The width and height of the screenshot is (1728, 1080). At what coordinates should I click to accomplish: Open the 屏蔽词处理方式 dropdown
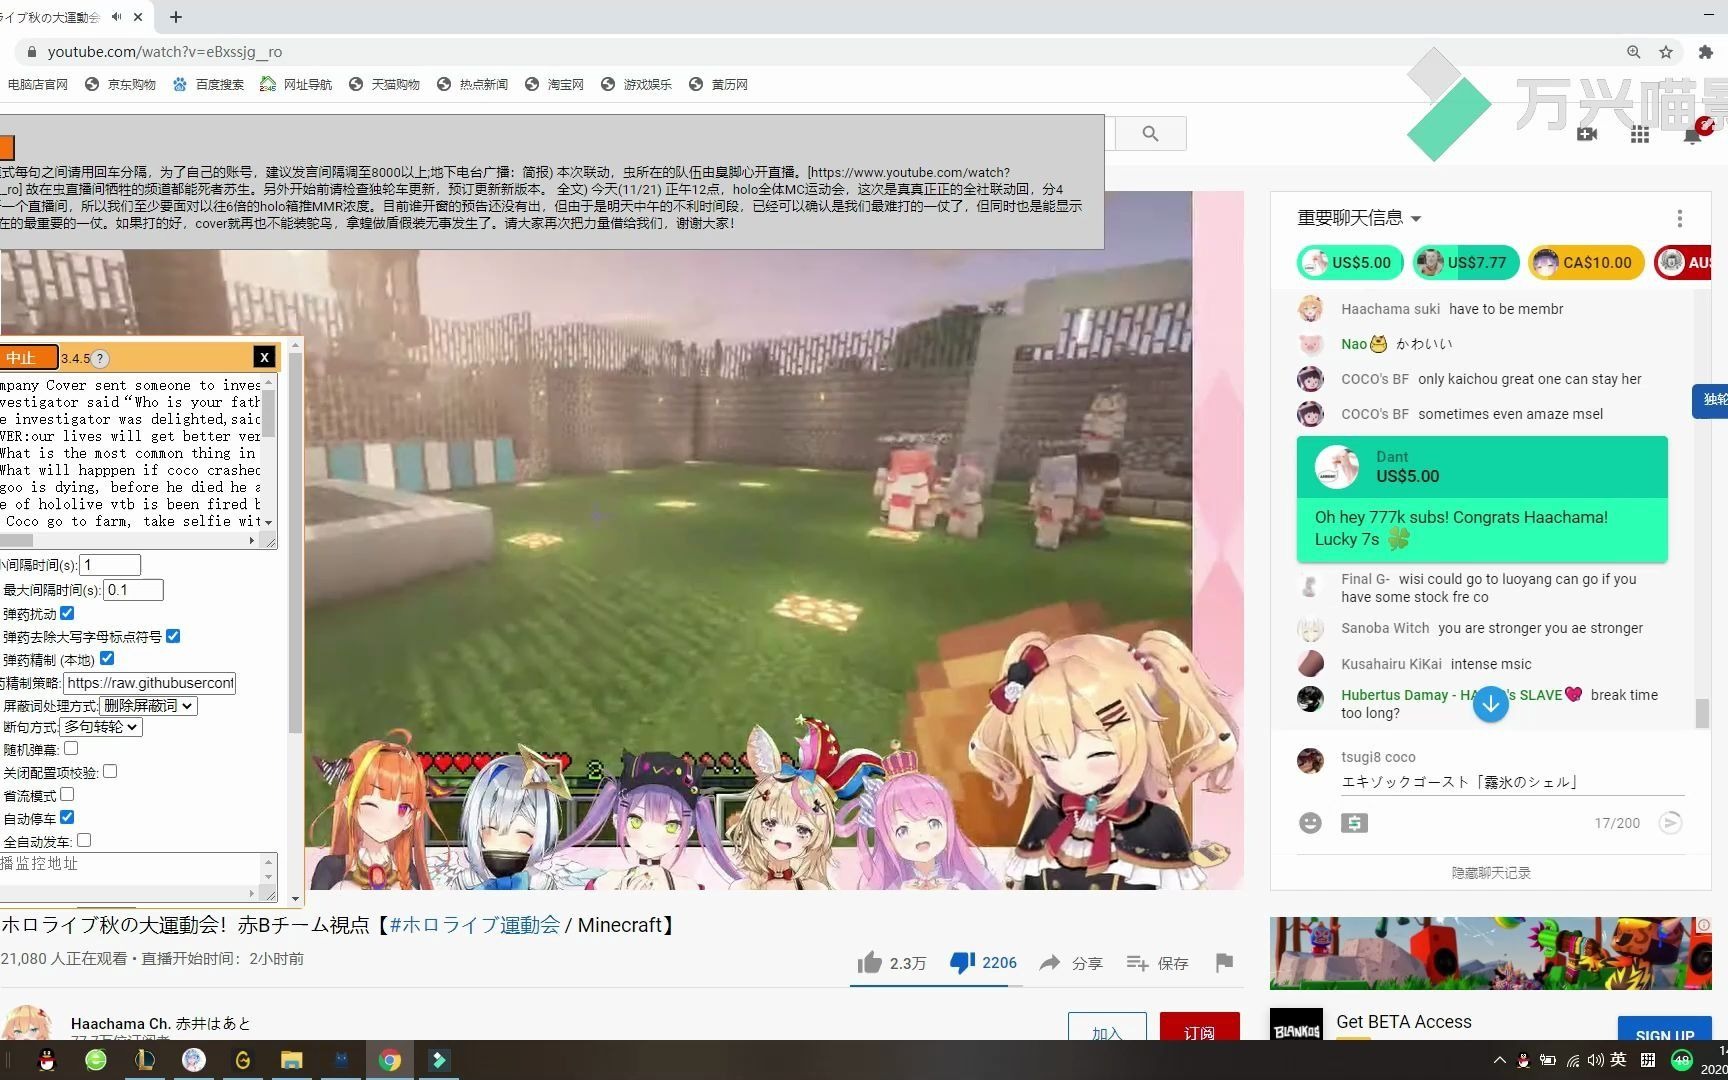click(x=149, y=705)
